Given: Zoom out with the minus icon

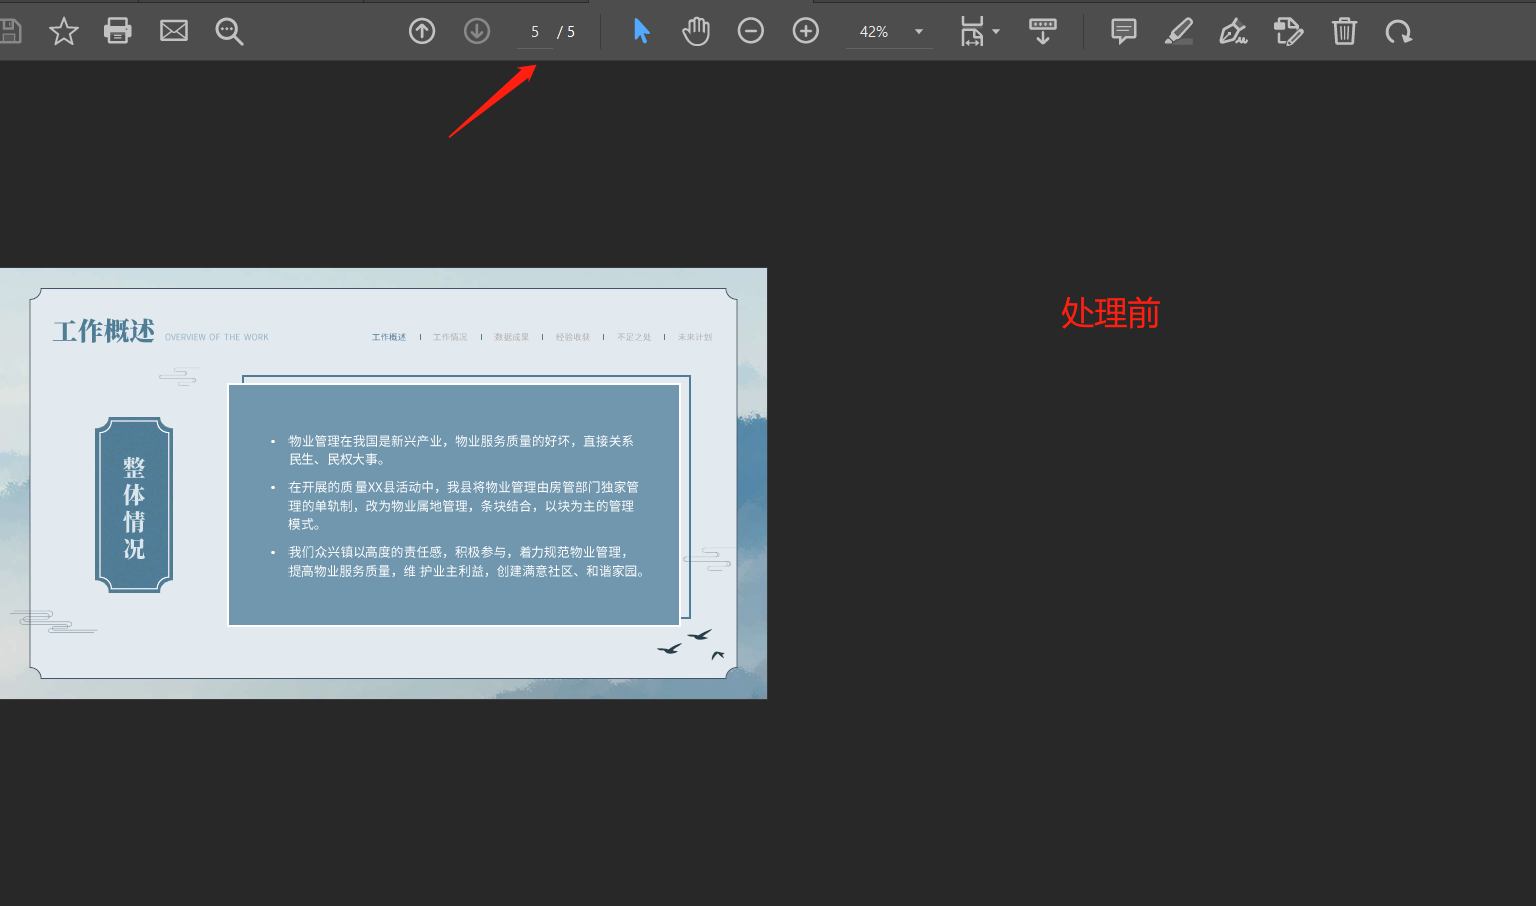Looking at the screenshot, I should [x=751, y=31].
